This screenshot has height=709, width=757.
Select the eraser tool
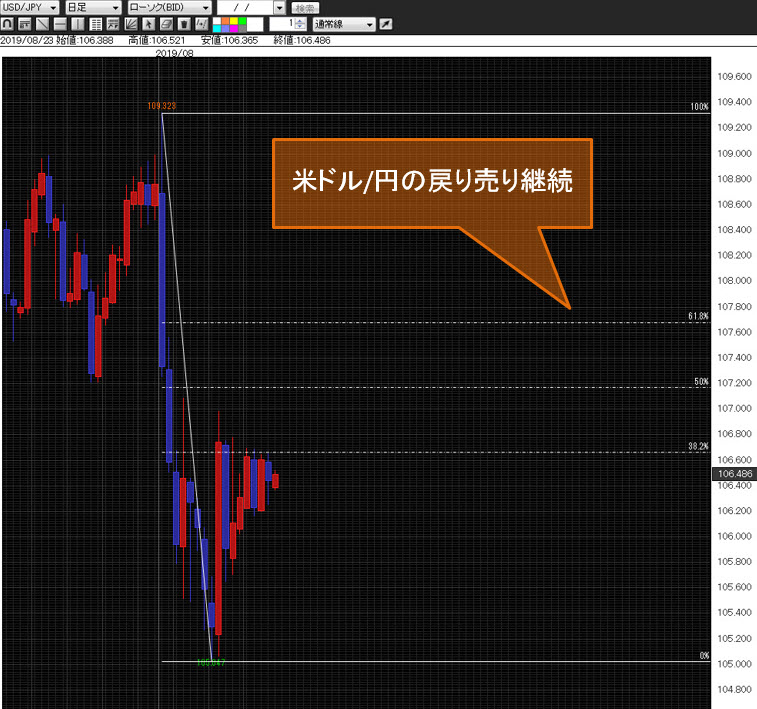(x=167, y=24)
